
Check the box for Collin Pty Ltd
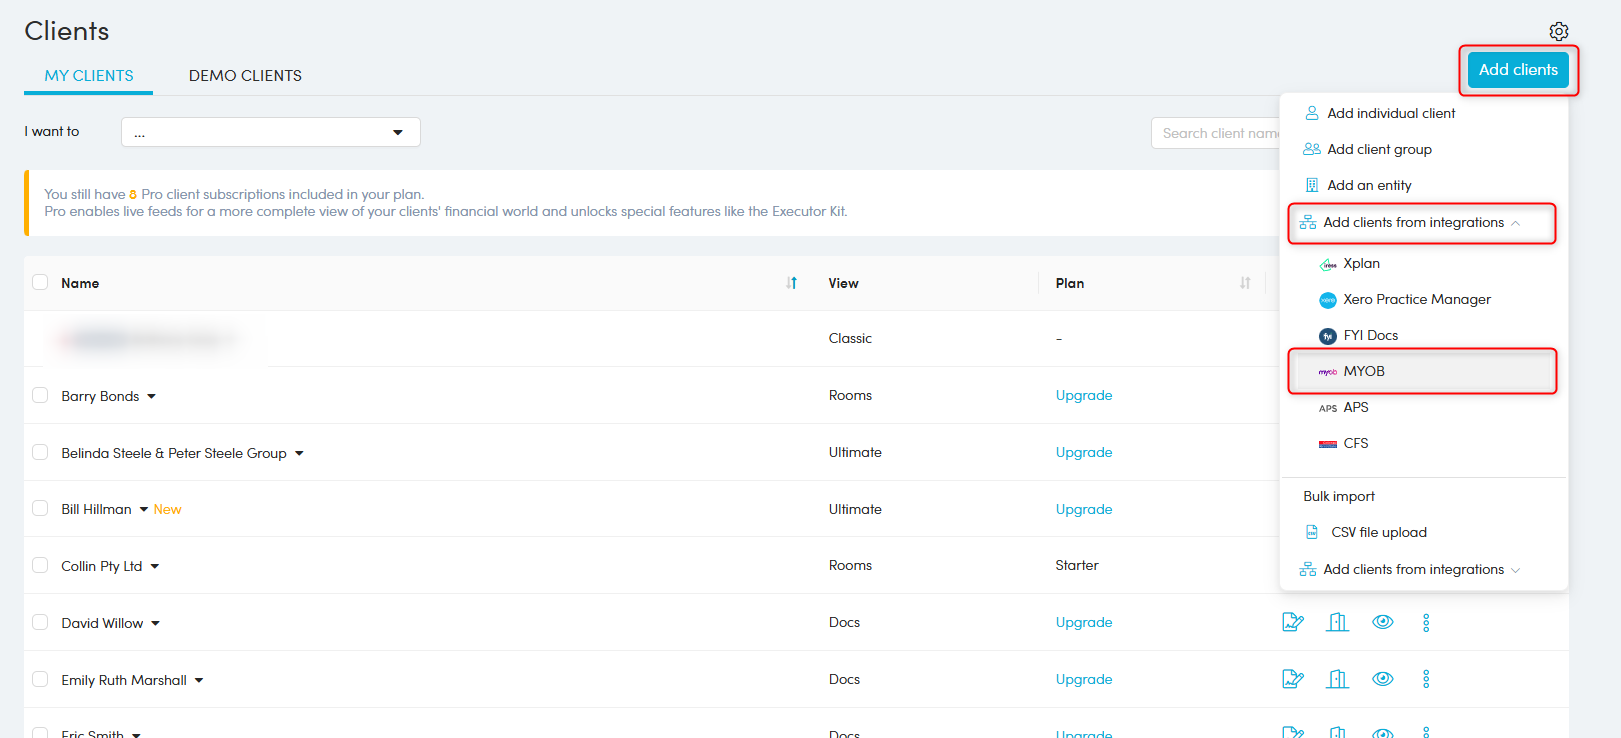(40, 565)
